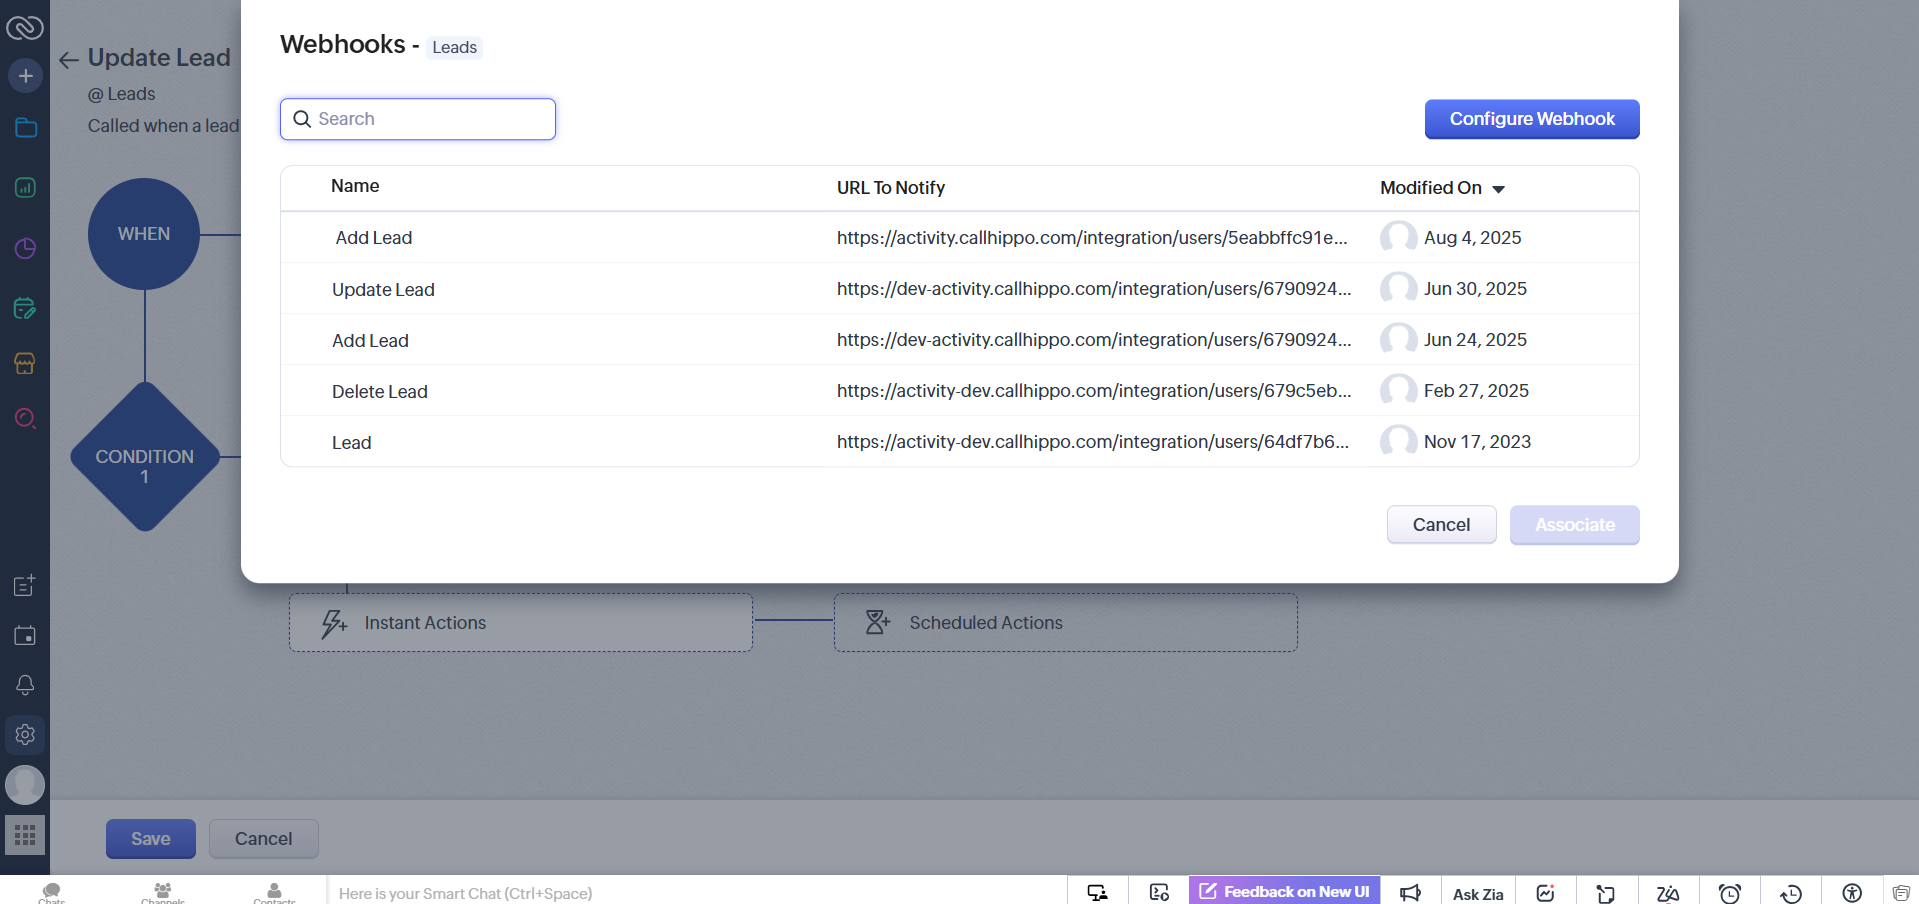Click the Smart Chat input box
This screenshot has height=904, width=1919.
(696, 893)
